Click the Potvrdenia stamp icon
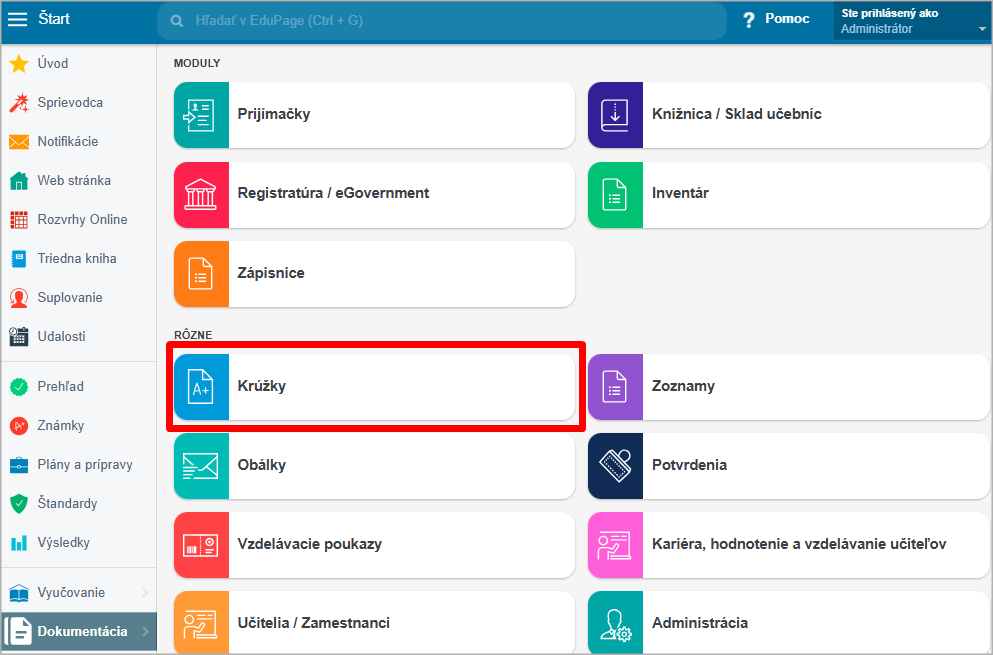993x655 pixels. (615, 465)
